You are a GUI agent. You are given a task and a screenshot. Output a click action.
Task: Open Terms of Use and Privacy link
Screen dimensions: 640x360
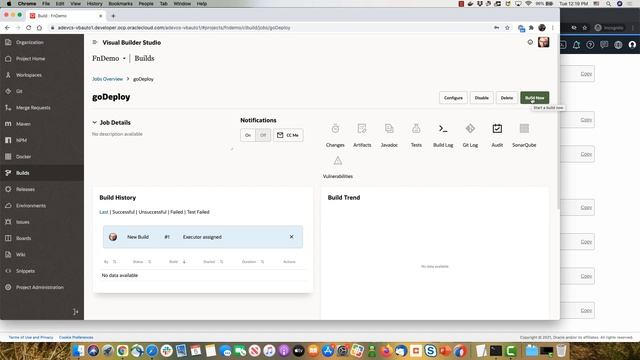(31, 337)
